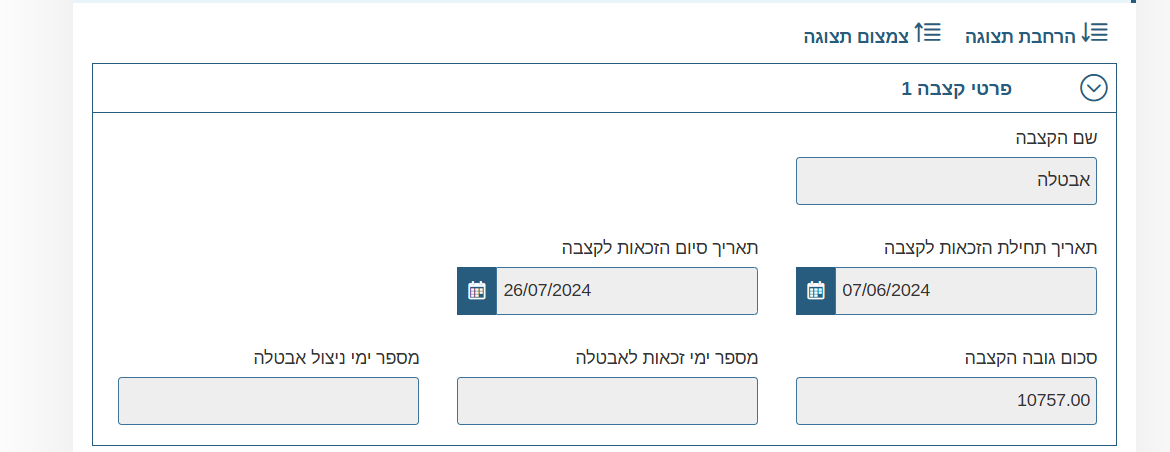This screenshot has height=452, width=1170.
Task: Click the שם הקצבה field containing אבטלה
Action: tap(946, 181)
